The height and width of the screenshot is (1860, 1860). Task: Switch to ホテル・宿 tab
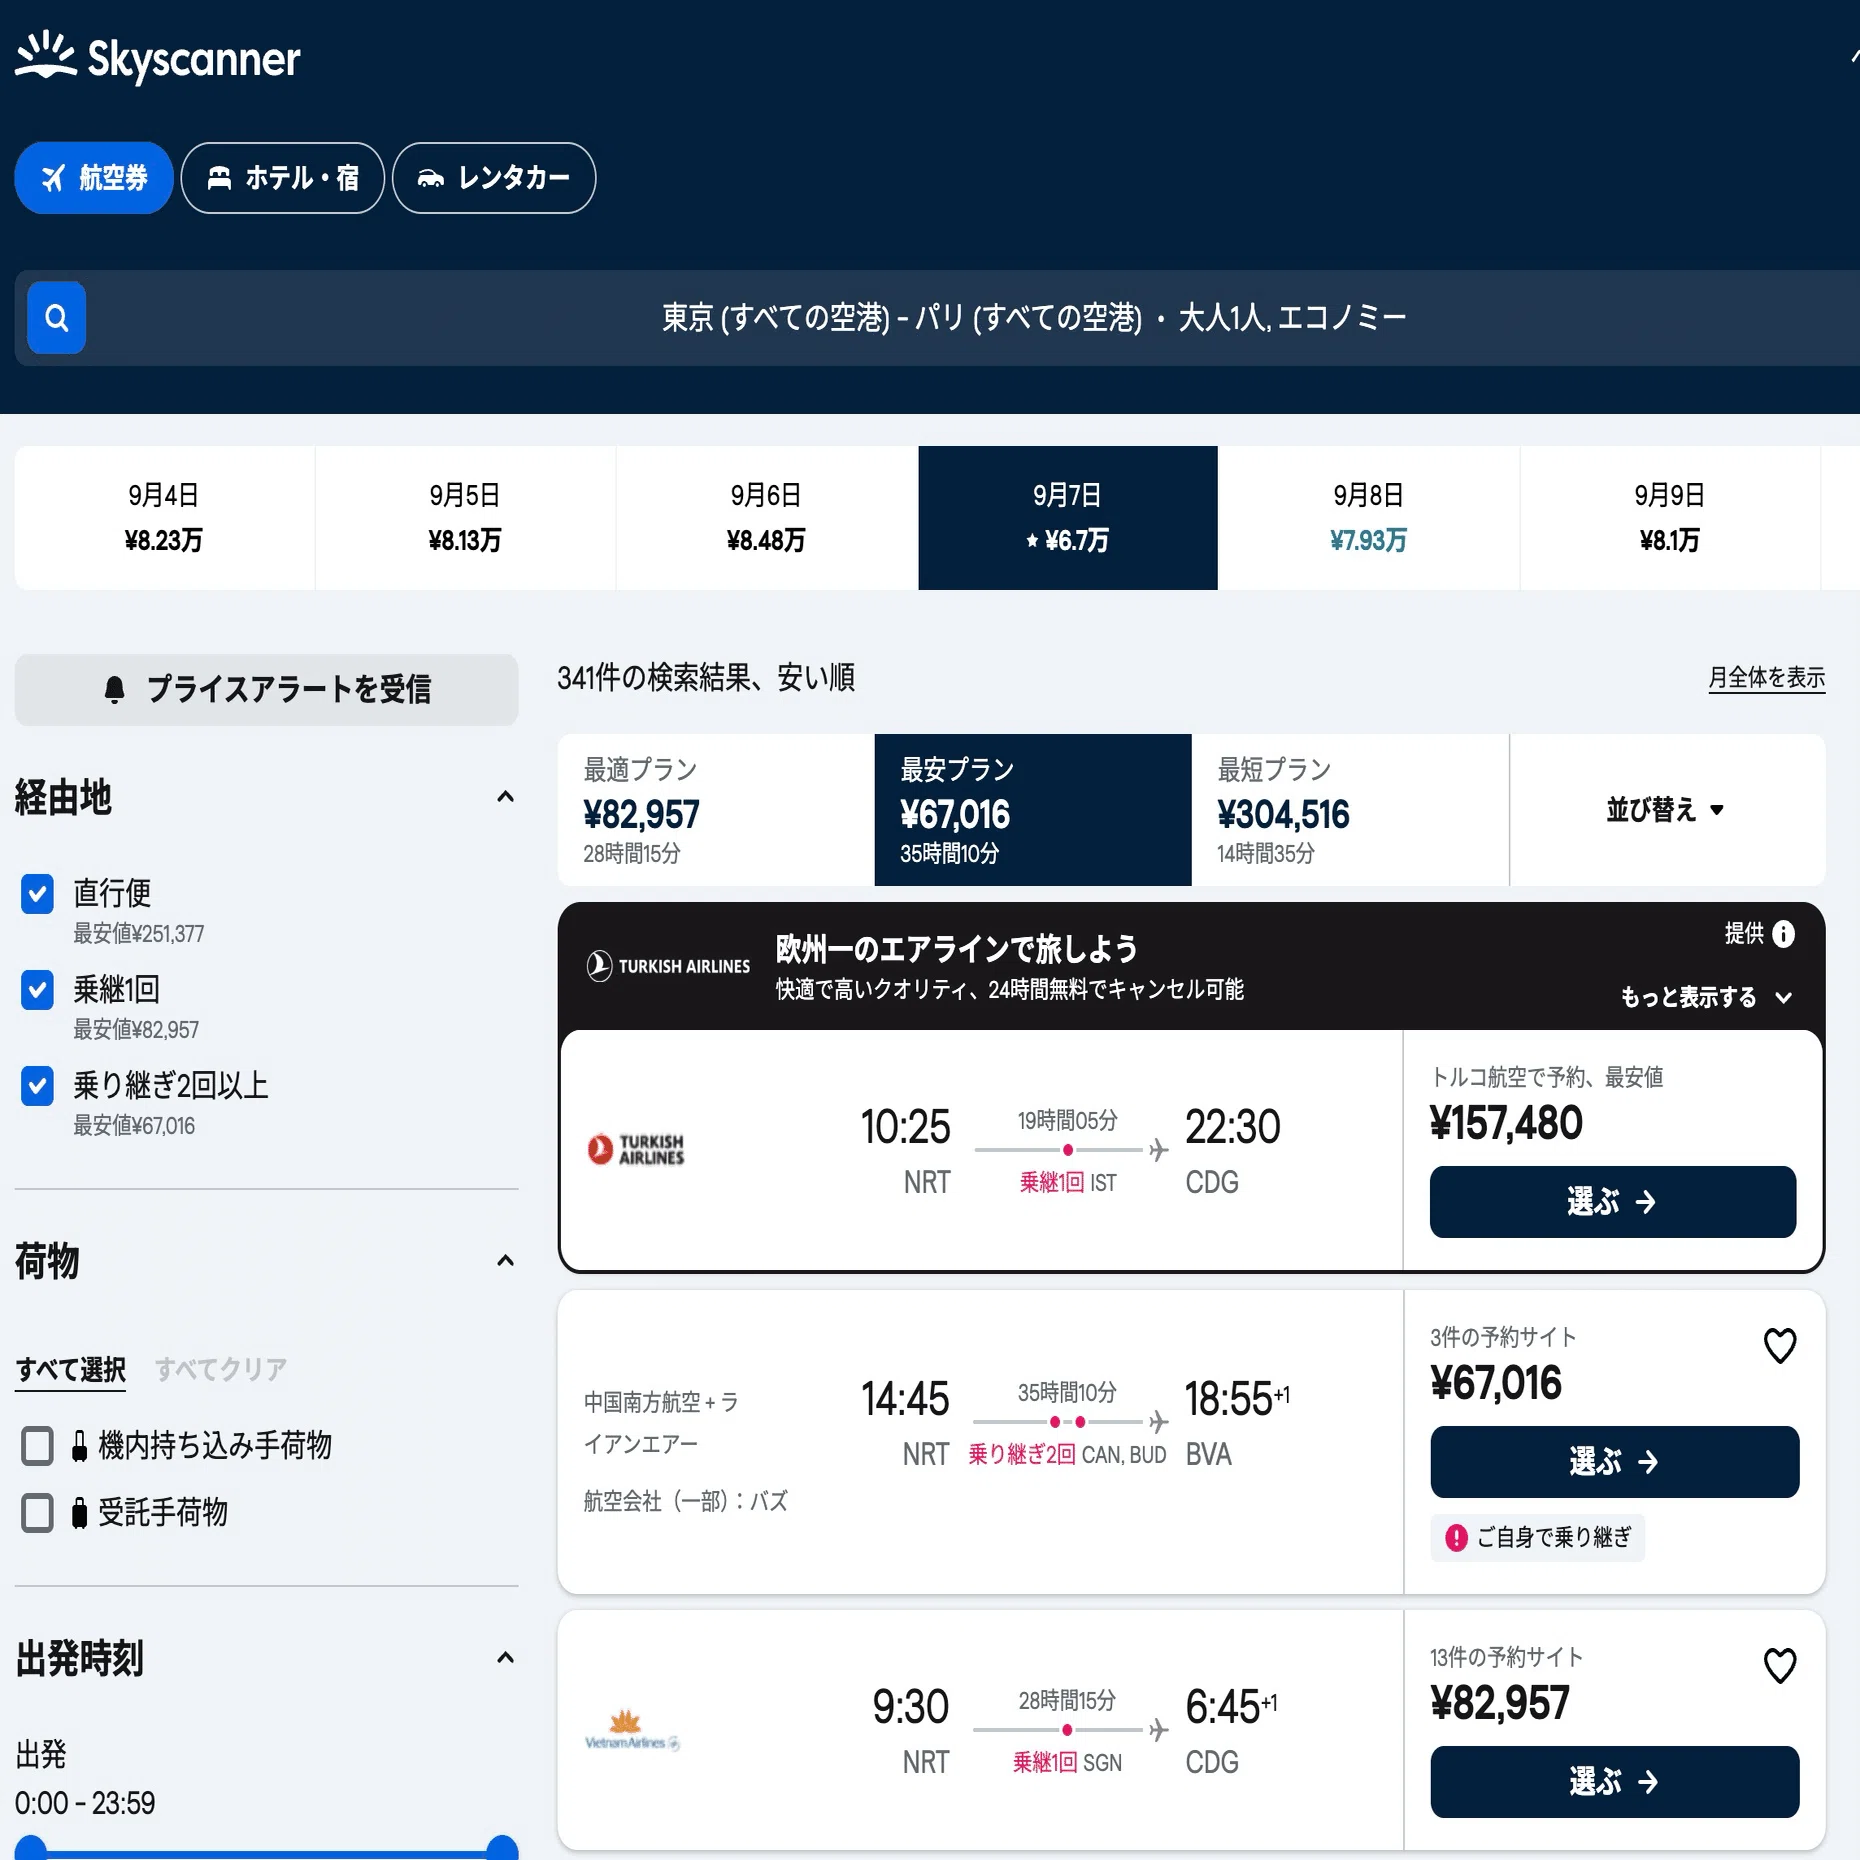point(283,178)
